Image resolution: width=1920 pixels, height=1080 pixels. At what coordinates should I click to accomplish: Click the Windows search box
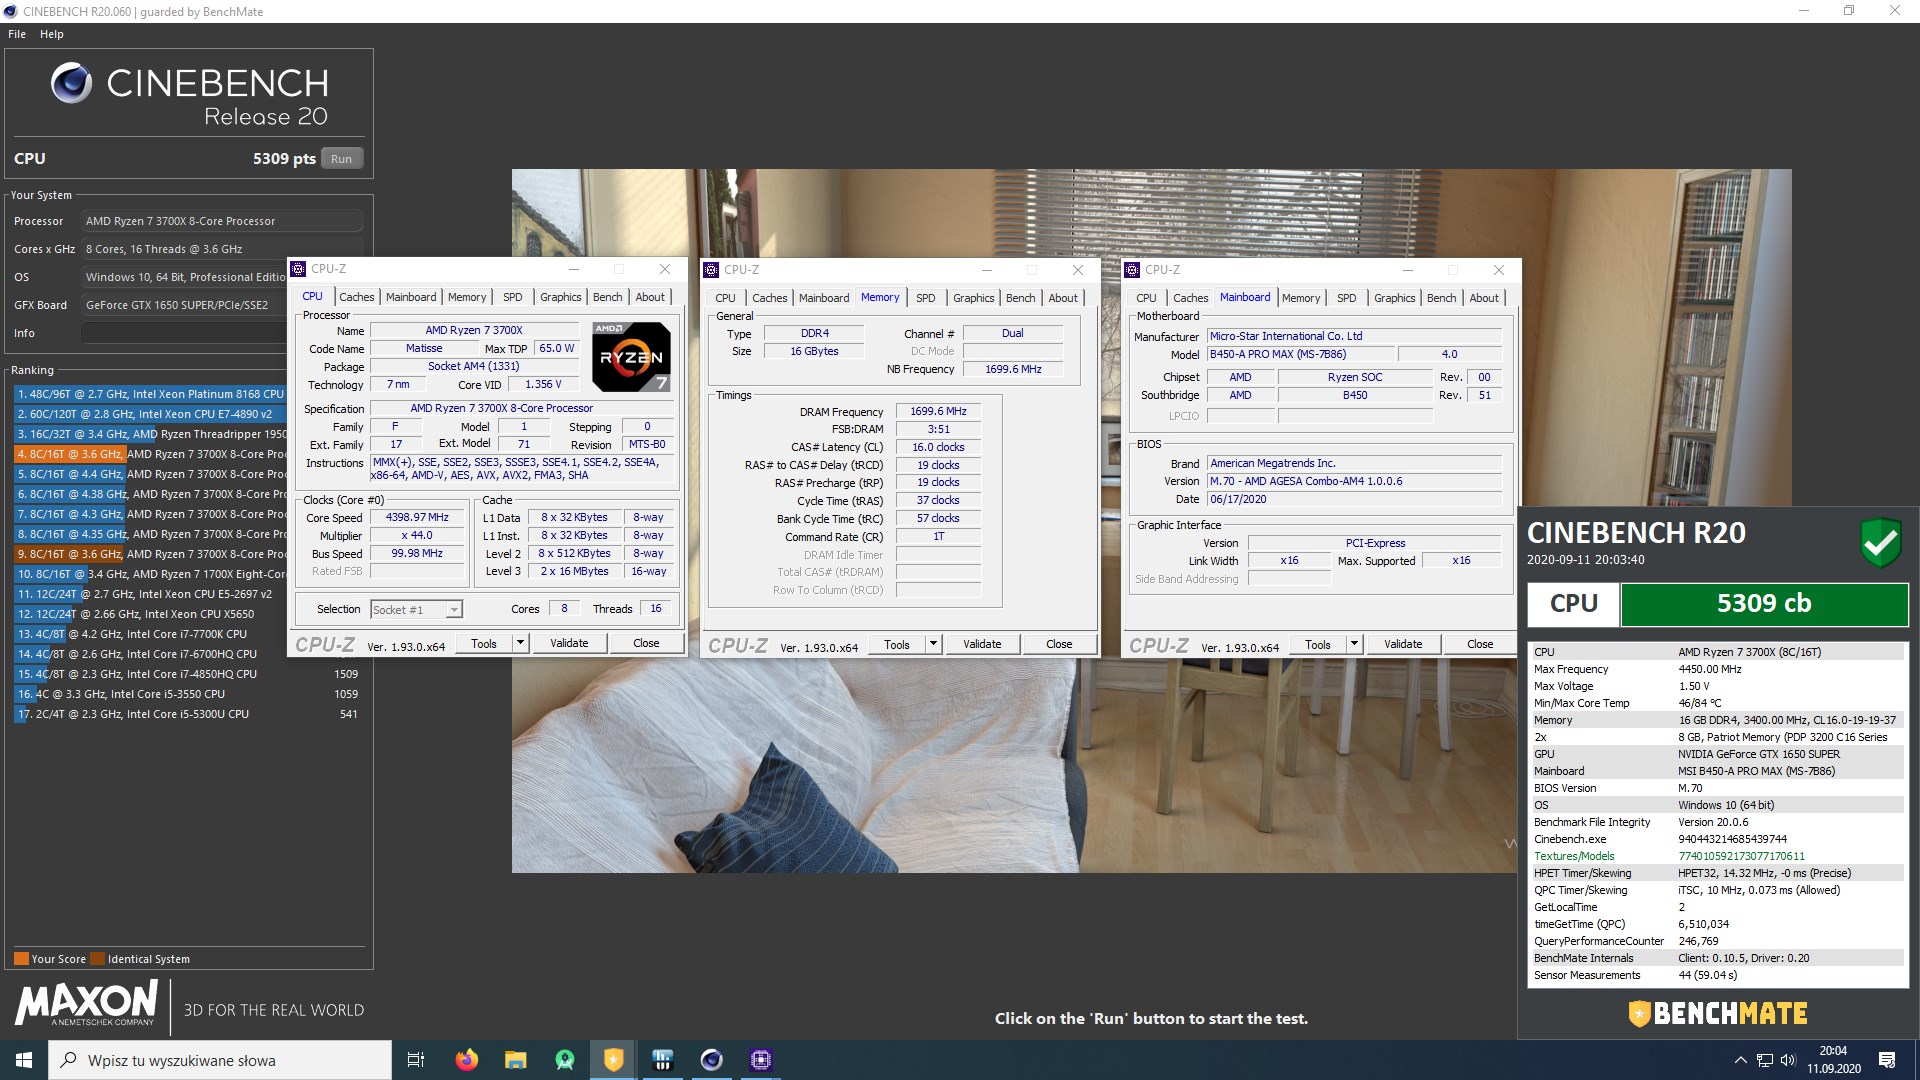[x=220, y=1060]
